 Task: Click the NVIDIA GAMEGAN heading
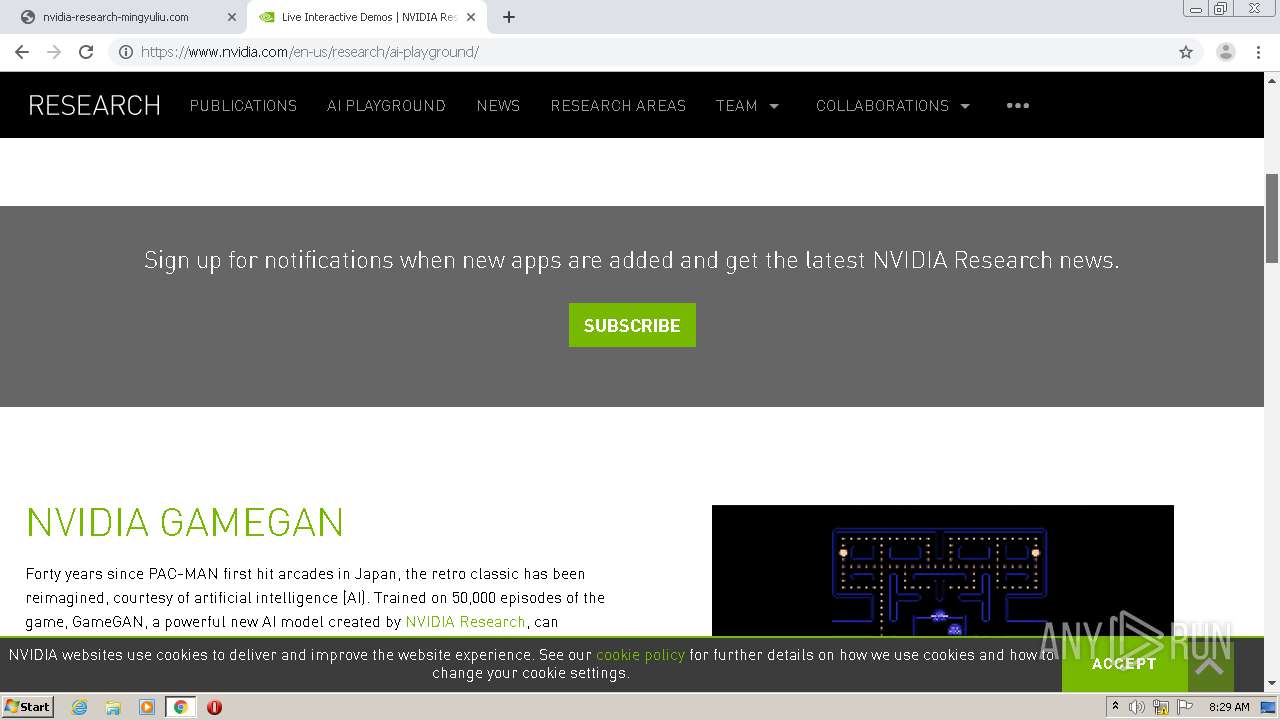tap(185, 522)
